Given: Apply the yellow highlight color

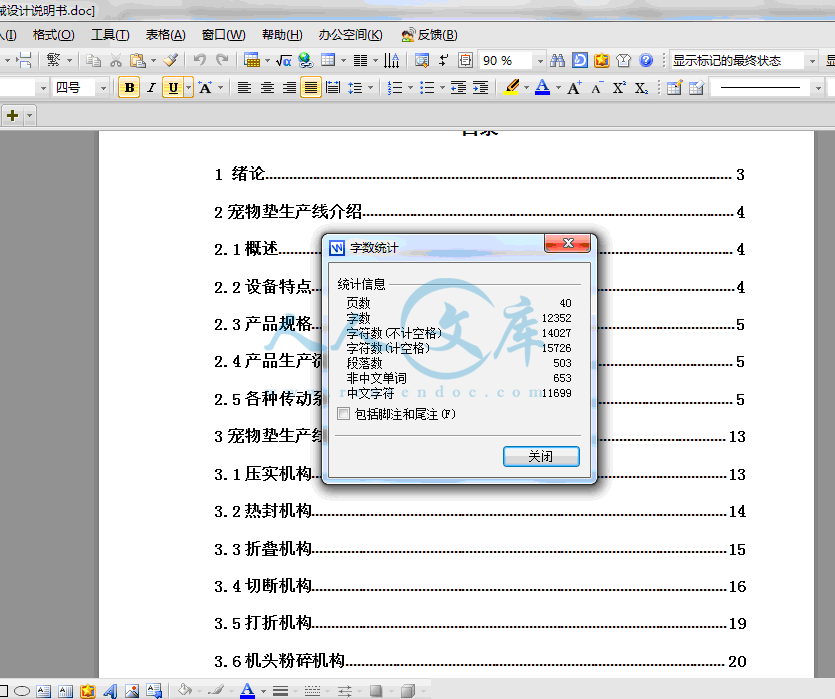Looking at the screenshot, I should pos(511,88).
